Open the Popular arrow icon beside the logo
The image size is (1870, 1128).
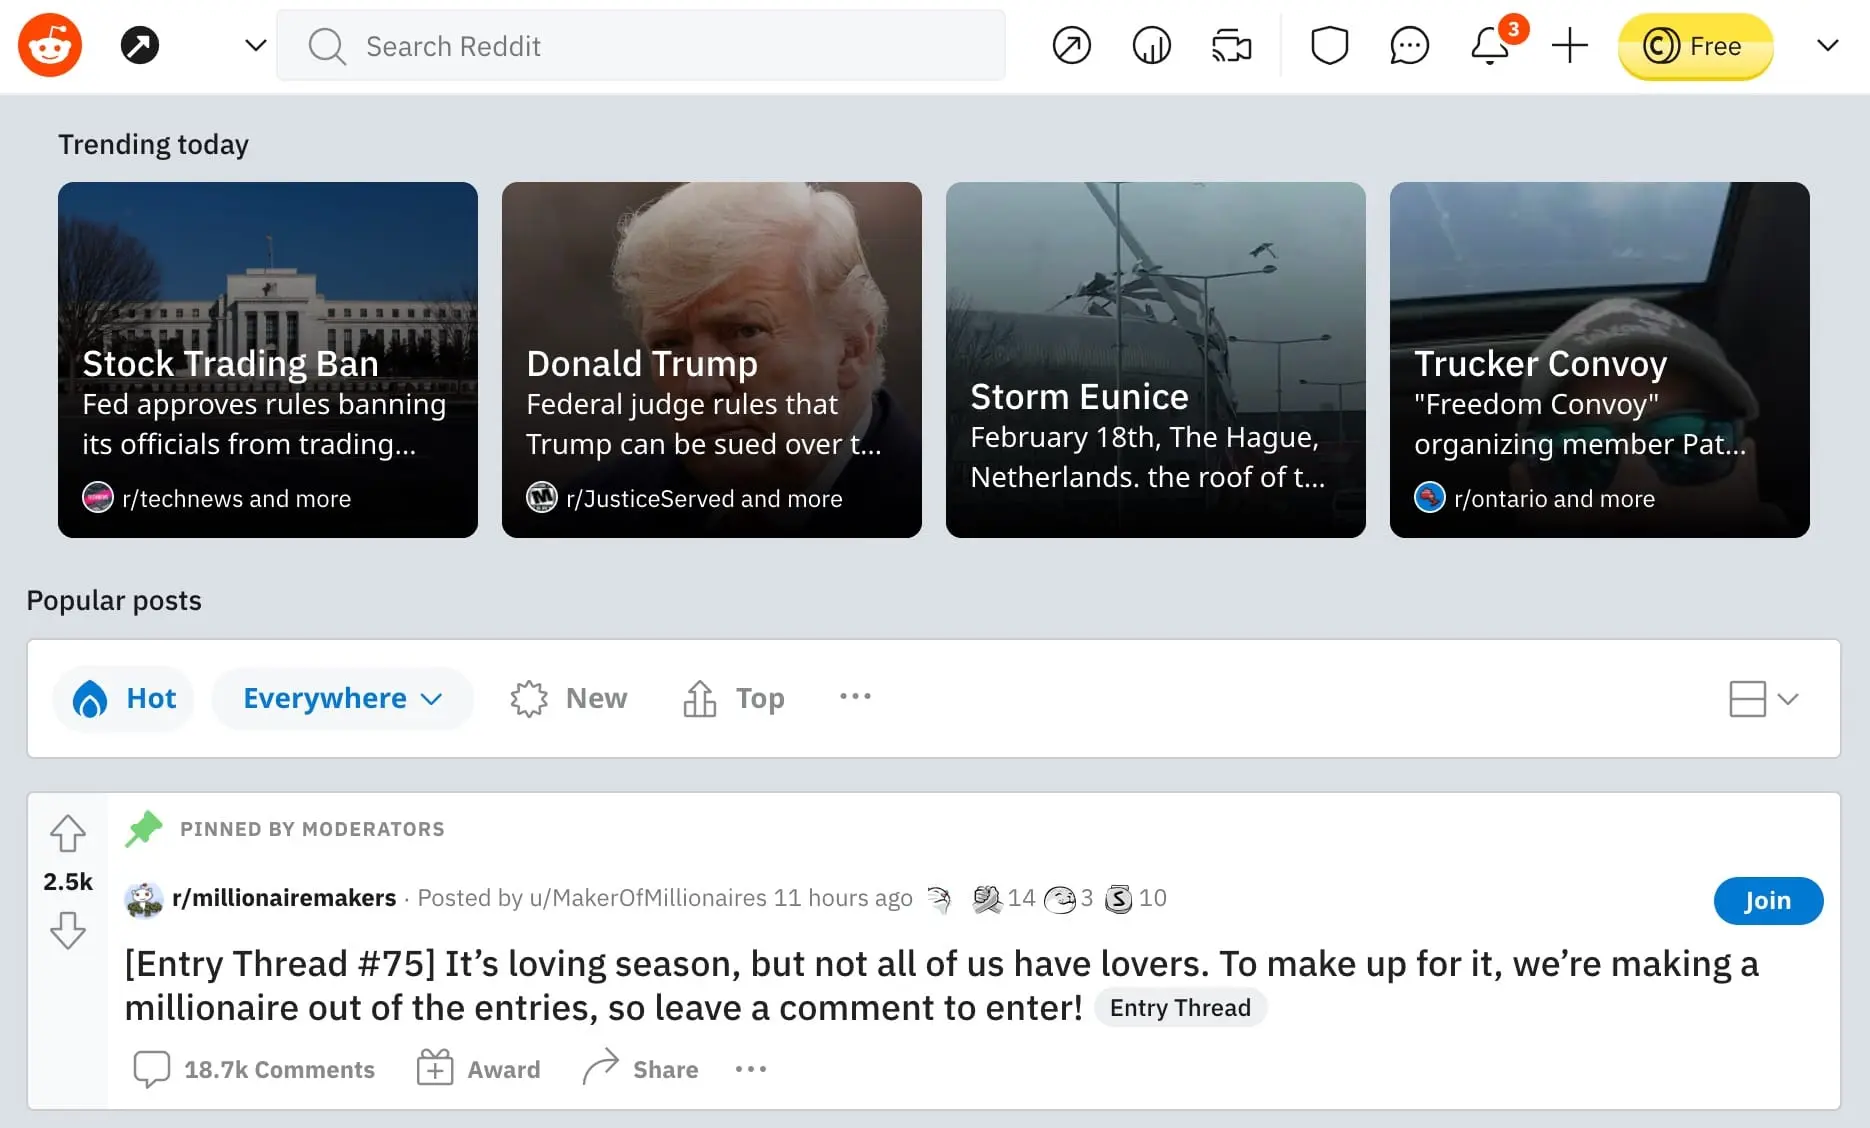[140, 45]
